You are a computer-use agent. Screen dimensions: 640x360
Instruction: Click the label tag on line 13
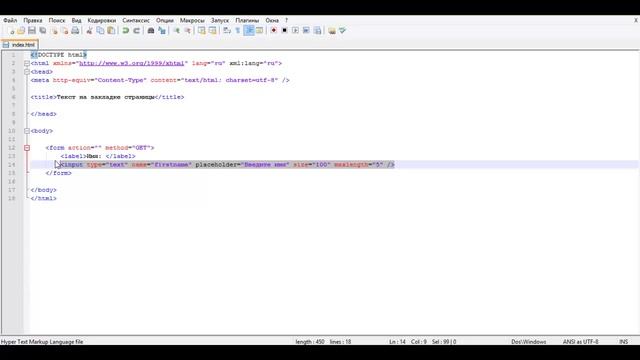[x=98, y=156]
